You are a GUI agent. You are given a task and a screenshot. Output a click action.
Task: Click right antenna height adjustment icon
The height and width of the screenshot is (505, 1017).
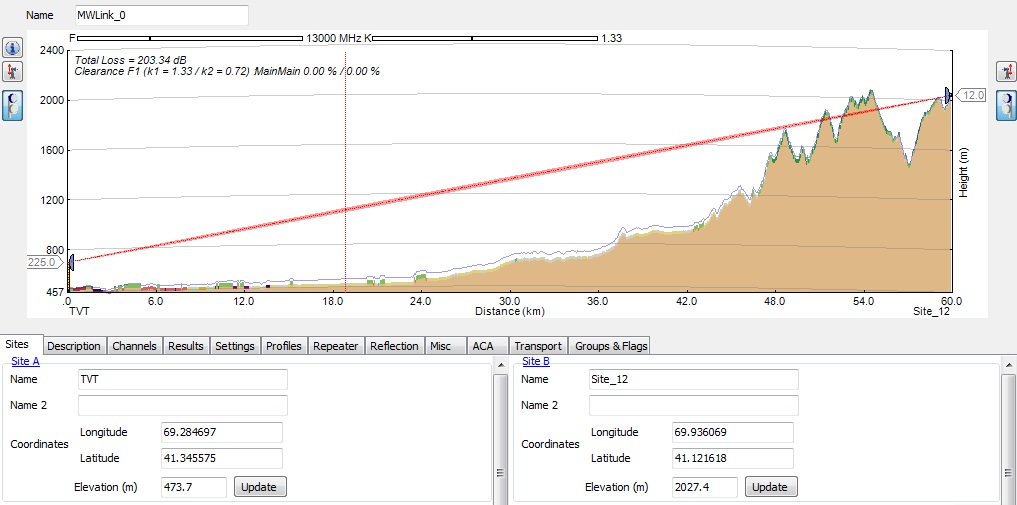pyautogui.click(x=1004, y=72)
